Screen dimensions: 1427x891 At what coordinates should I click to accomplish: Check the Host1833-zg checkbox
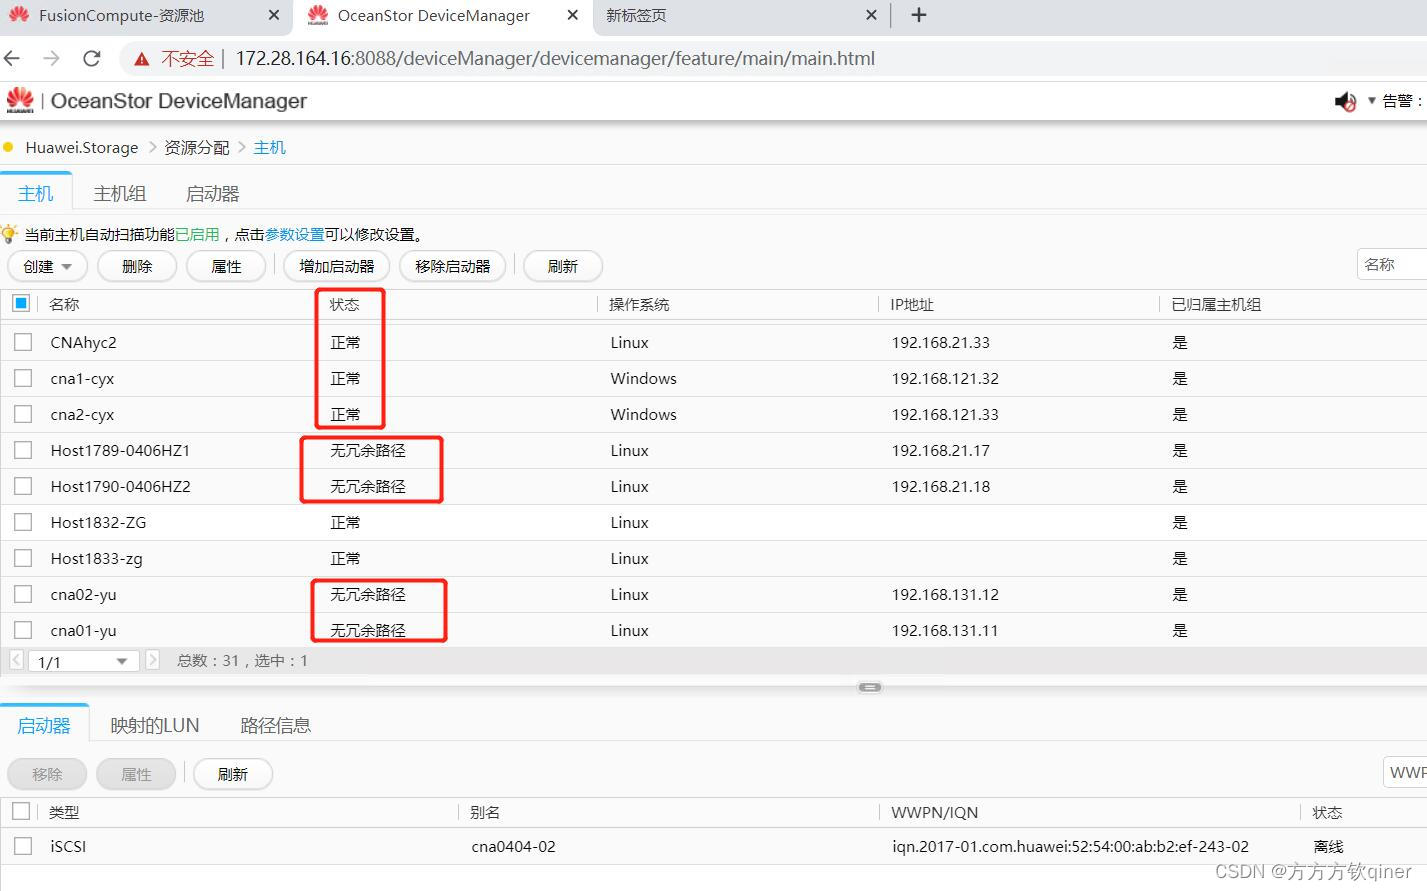[x=23, y=558]
